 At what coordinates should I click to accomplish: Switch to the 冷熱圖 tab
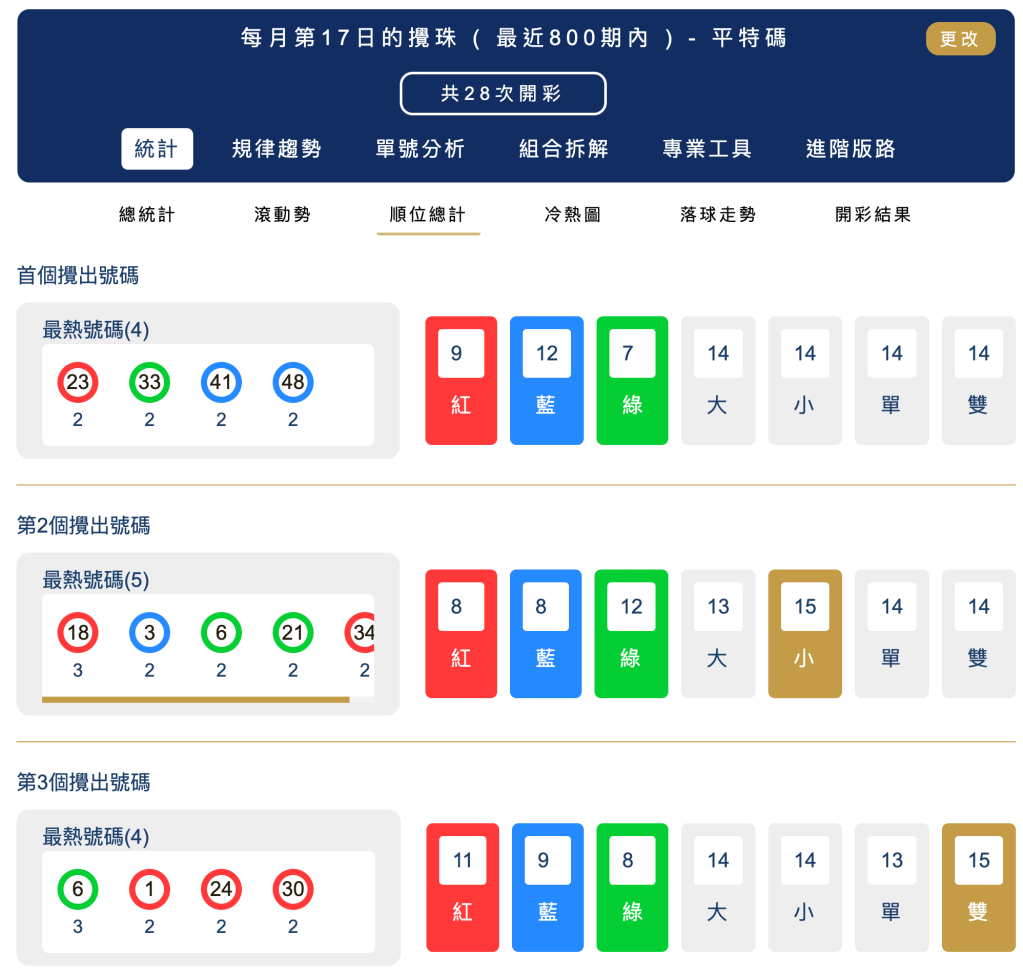point(571,214)
